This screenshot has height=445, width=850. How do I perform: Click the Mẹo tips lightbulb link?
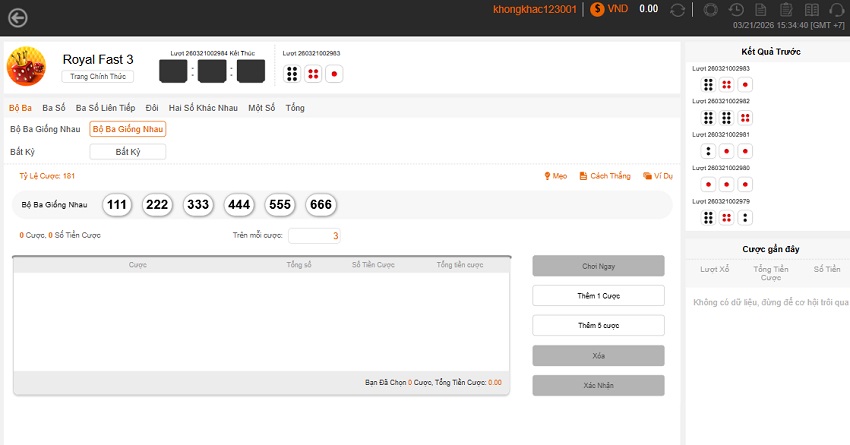pos(556,176)
